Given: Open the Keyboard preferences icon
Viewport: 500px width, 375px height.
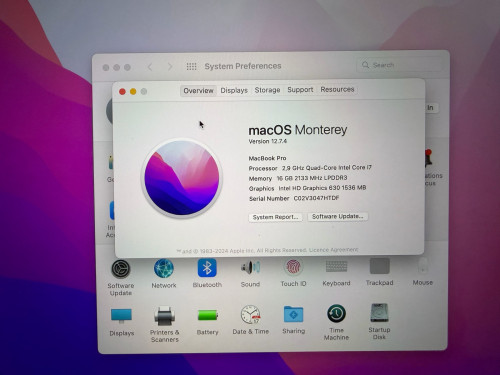Looking at the screenshot, I should tap(336, 266).
